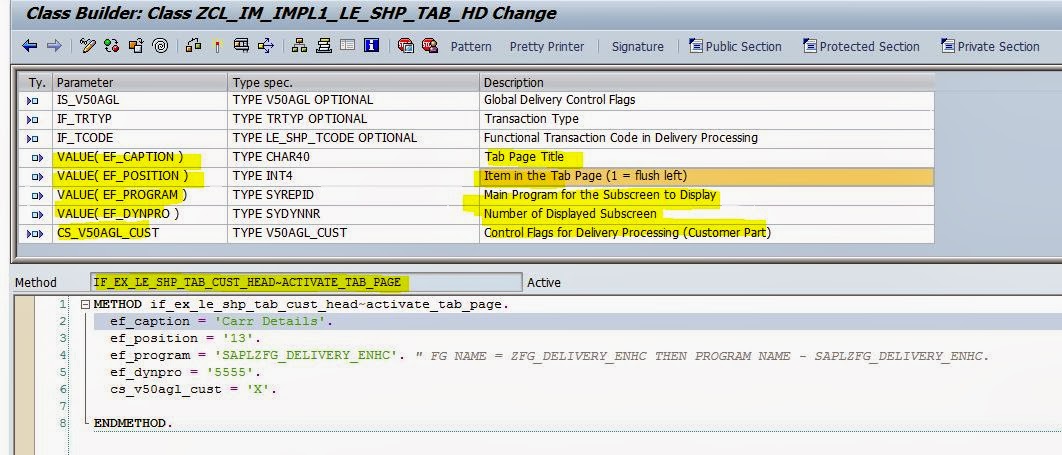
Task: Place cursor on ENDMETHOD line
Action: (x=133, y=423)
